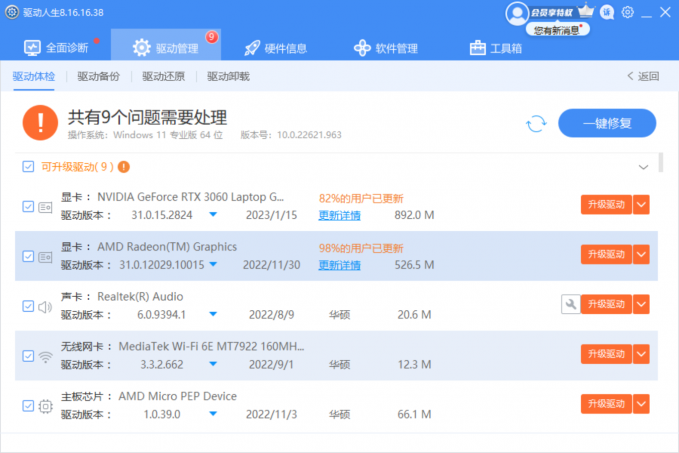Uncheck the NVIDIA GeForce RTX 3060 checkbox

[x=28, y=206]
